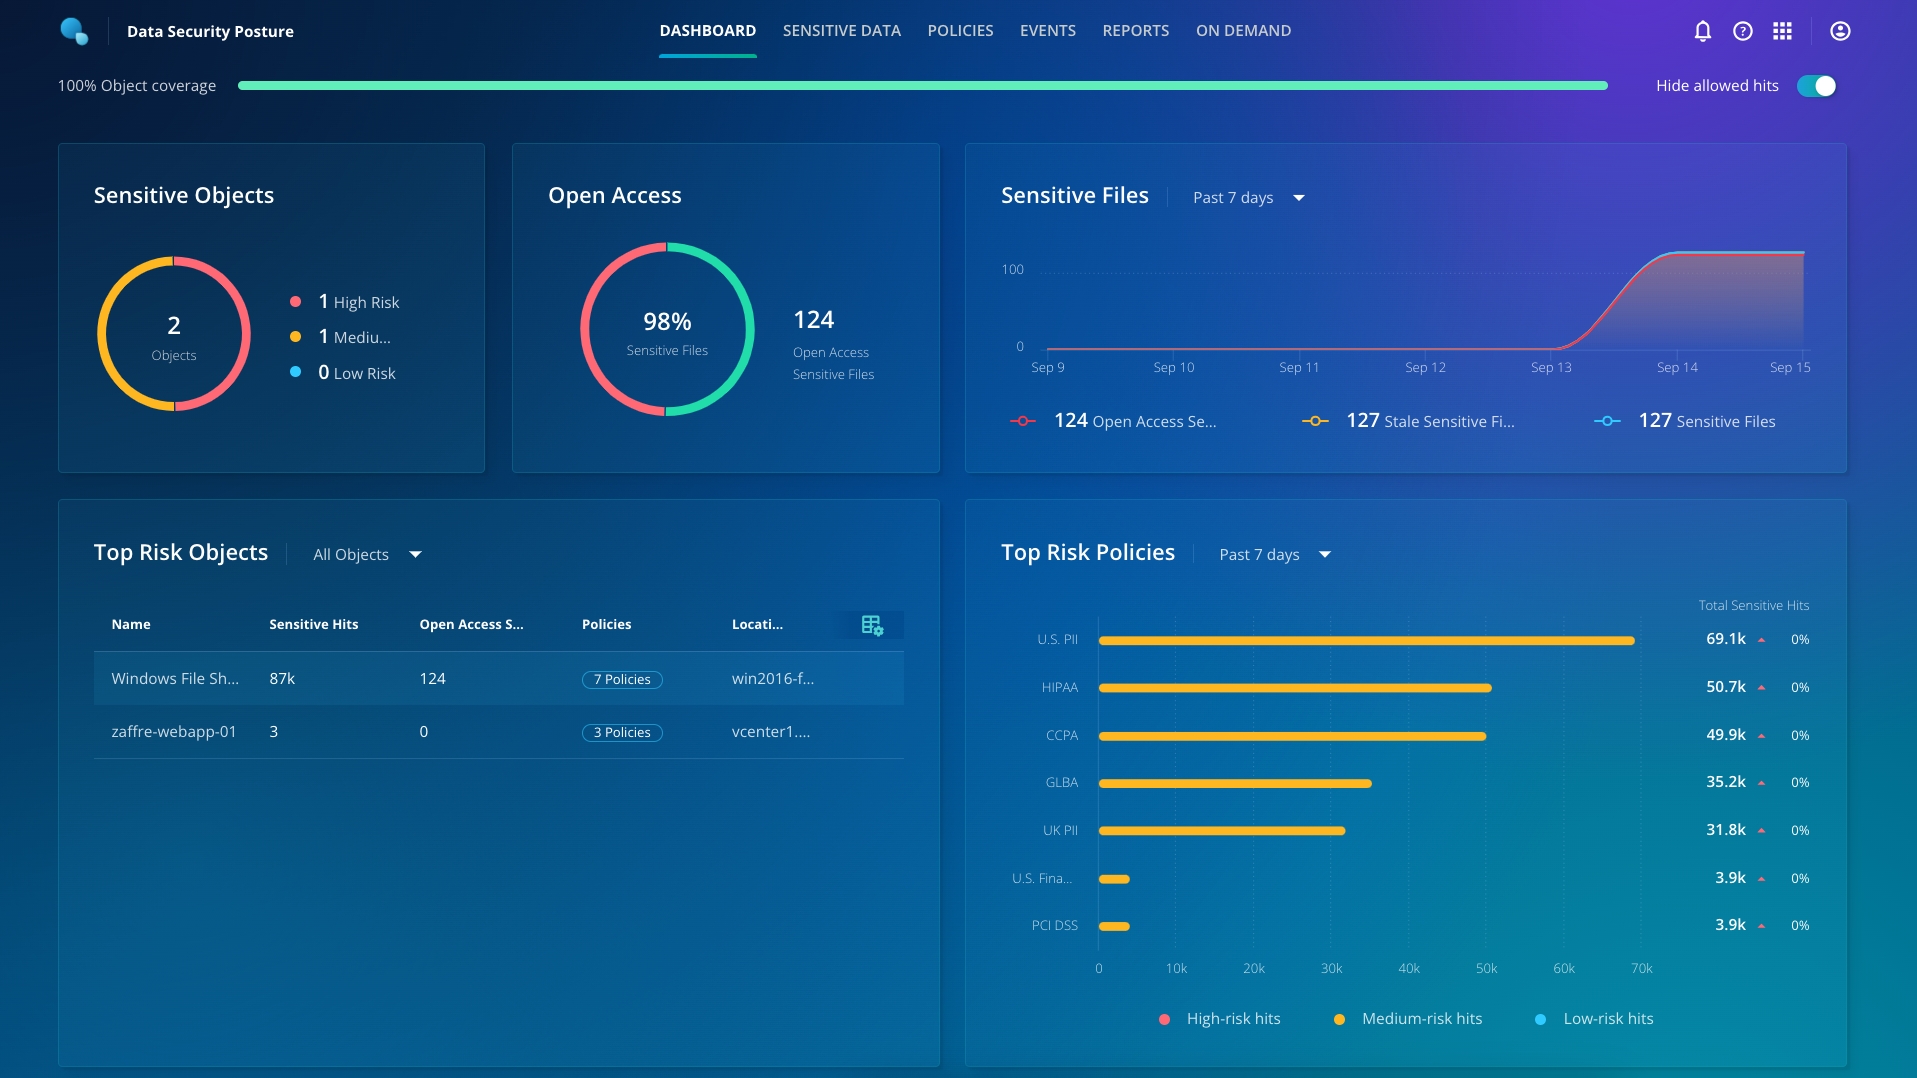The width and height of the screenshot is (1917, 1078).
Task: Open the notifications bell
Action: tap(1702, 31)
